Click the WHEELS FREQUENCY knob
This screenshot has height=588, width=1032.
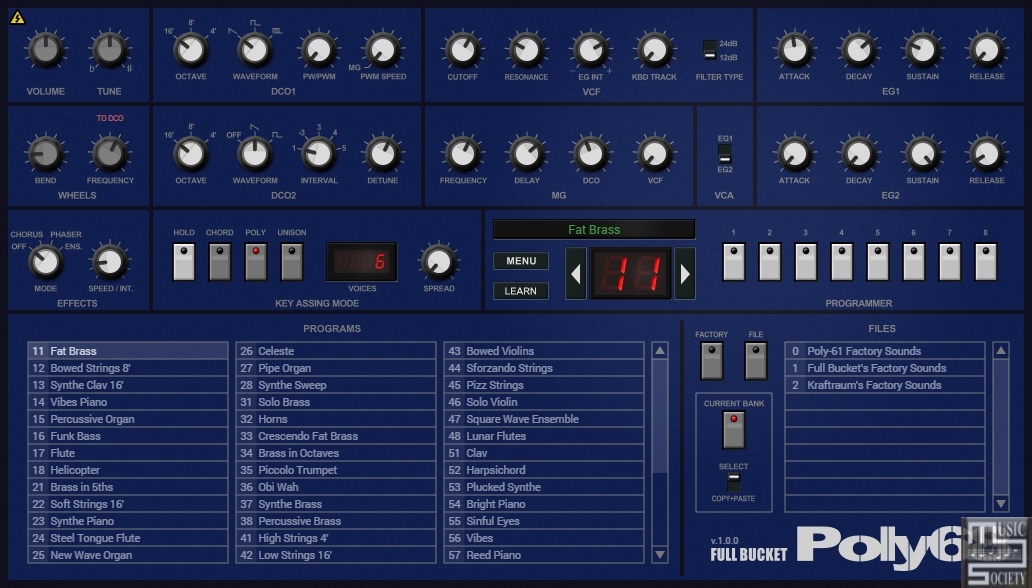click(110, 153)
